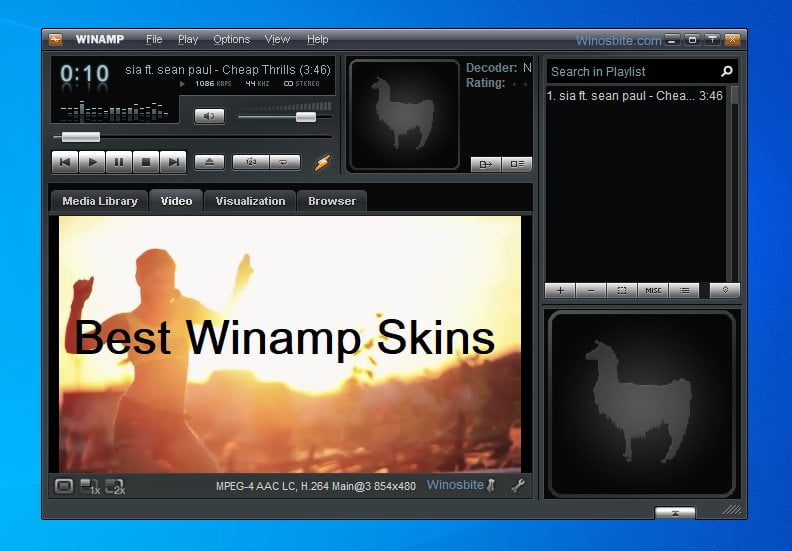
Task: Open video options wrench icon
Action: coord(518,485)
